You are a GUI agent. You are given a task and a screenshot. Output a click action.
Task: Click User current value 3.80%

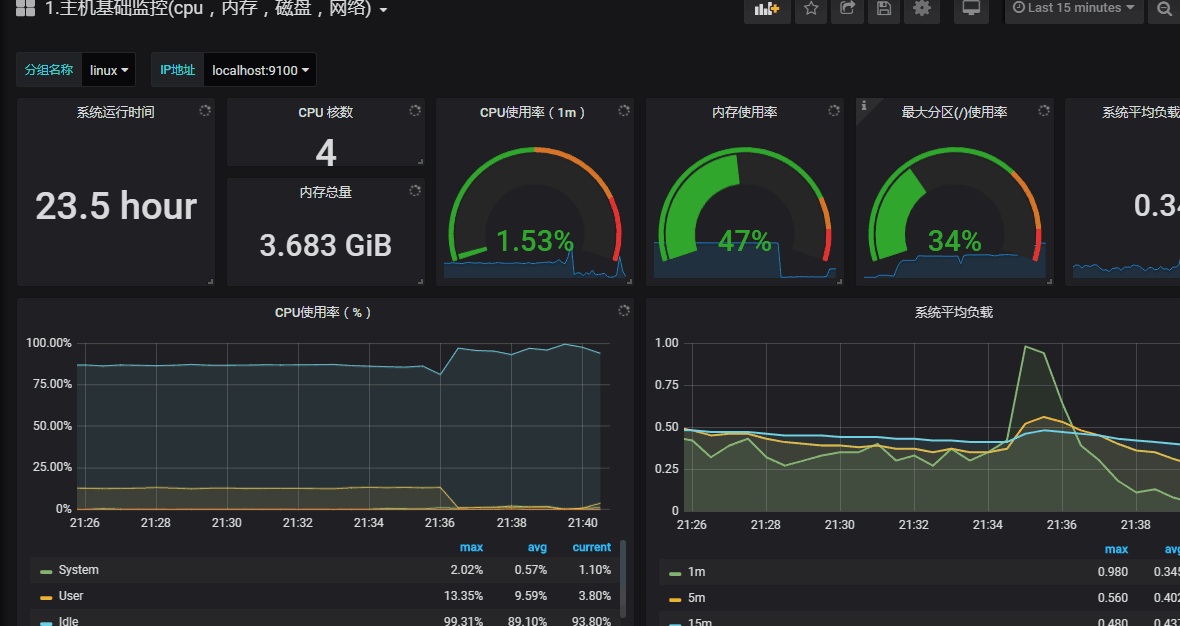coord(595,595)
